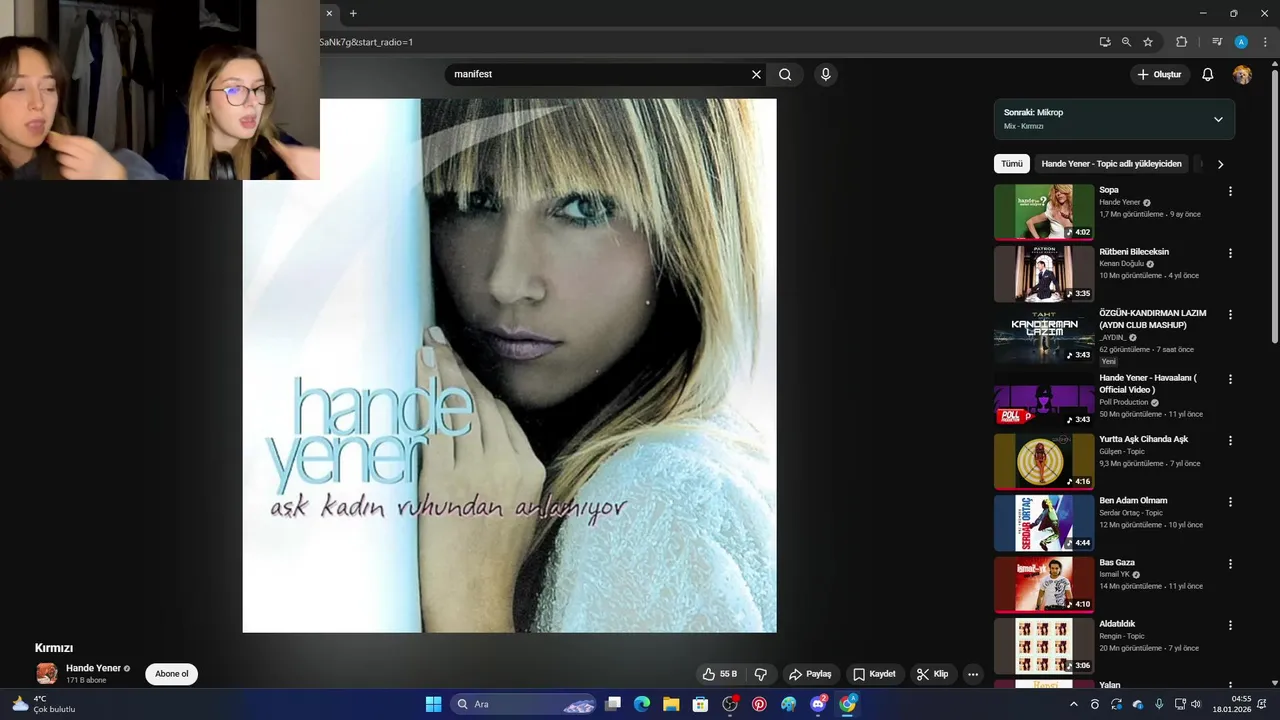Viewport: 1280px width, 720px height.
Task: Open Yurtta Aşk Cihanda Aşk title link
Action: [1143, 439]
